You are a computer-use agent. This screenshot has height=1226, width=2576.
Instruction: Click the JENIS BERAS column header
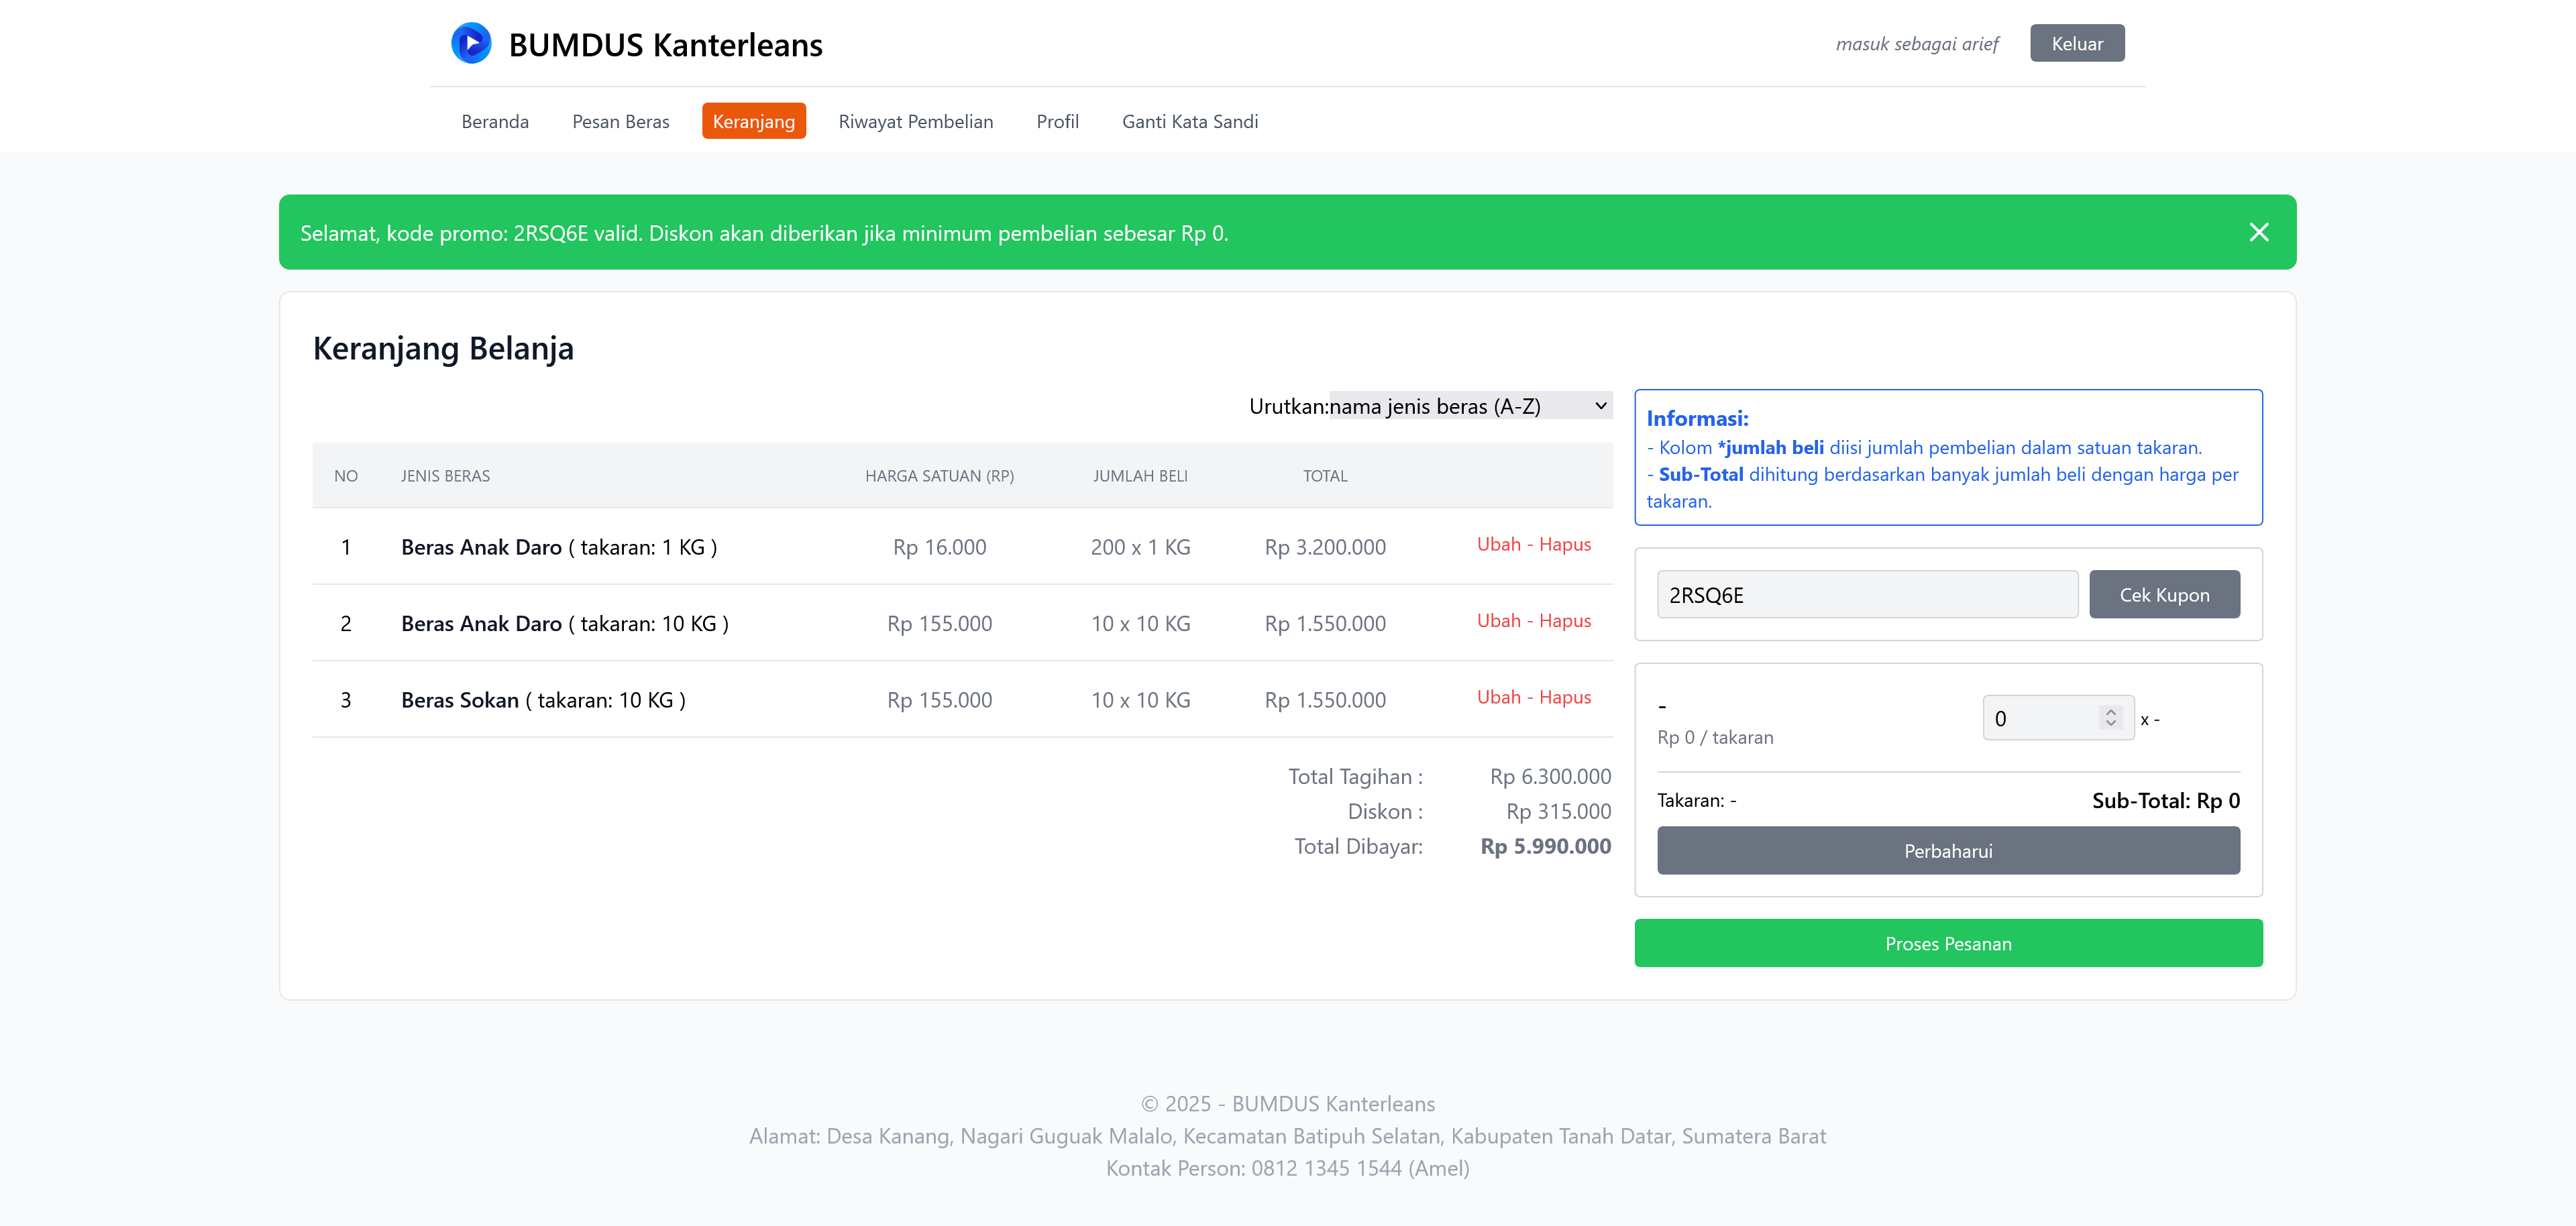pos(445,476)
